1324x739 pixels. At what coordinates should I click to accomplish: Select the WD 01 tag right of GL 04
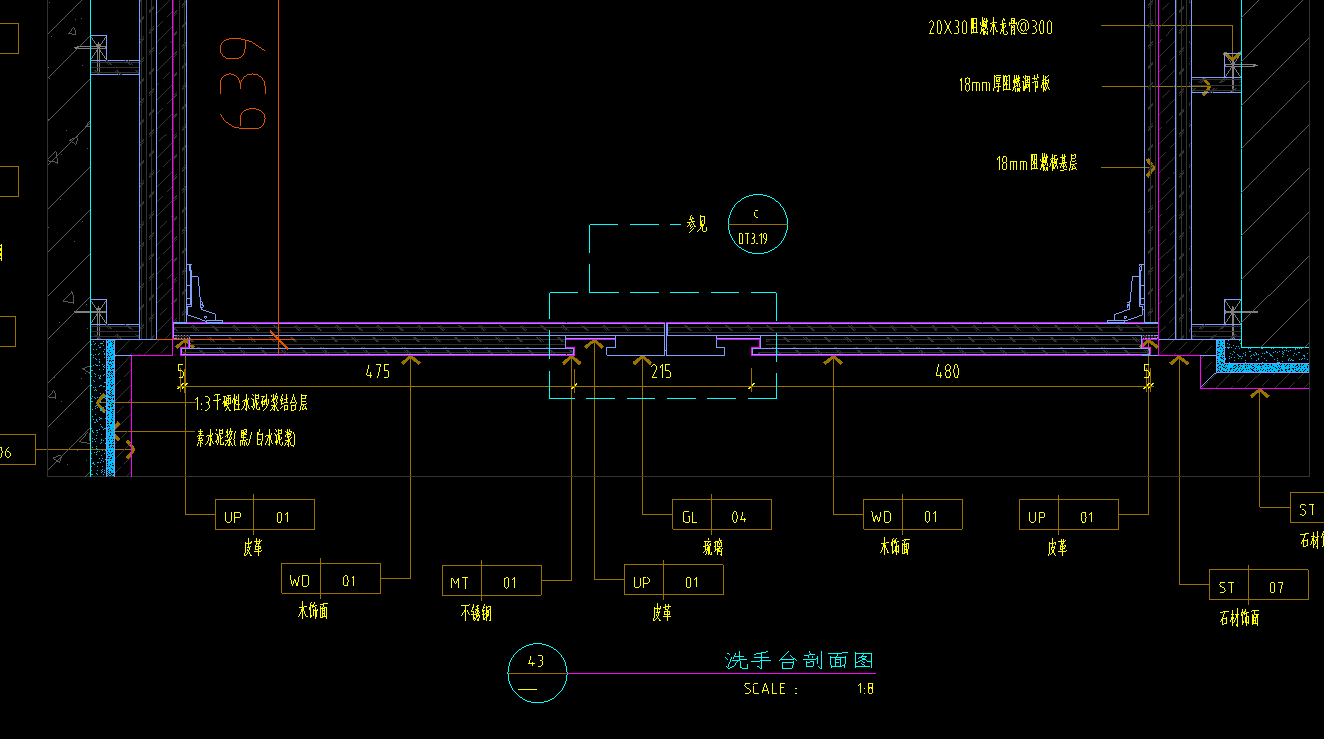912,515
